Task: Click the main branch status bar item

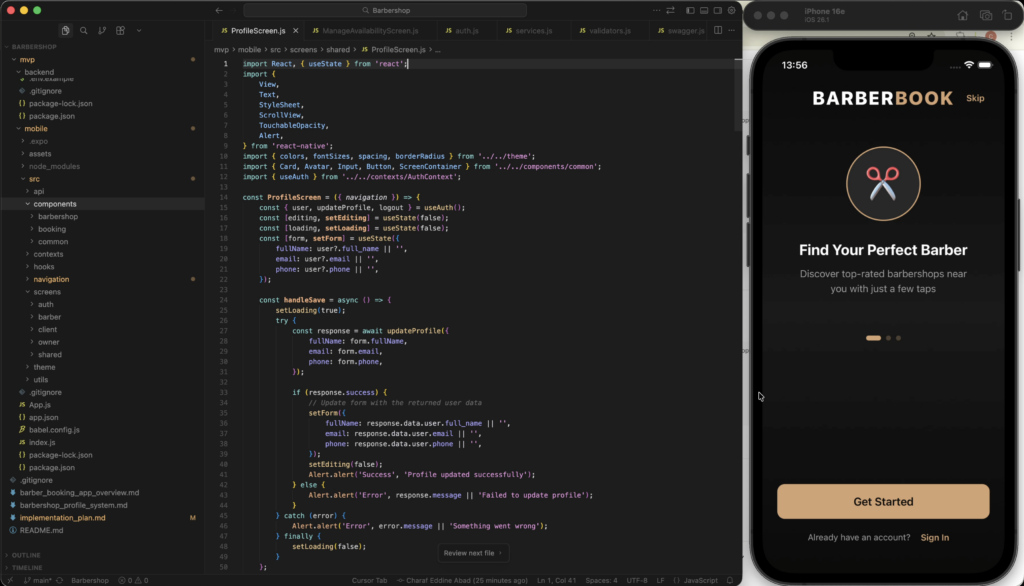Action: [x=37, y=580]
